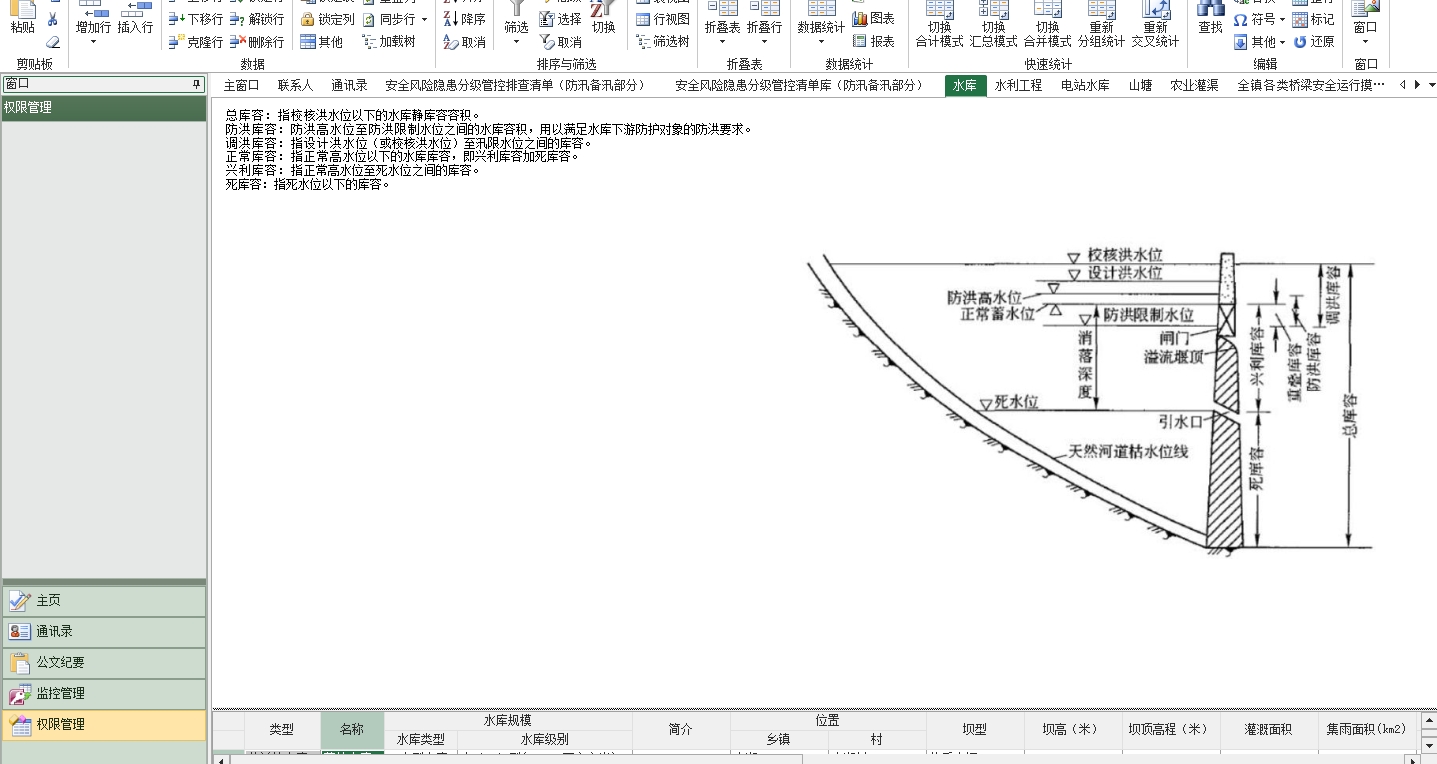
Task: Expand the 折叠表 dropdown
Action: click(x=722, y=42)
